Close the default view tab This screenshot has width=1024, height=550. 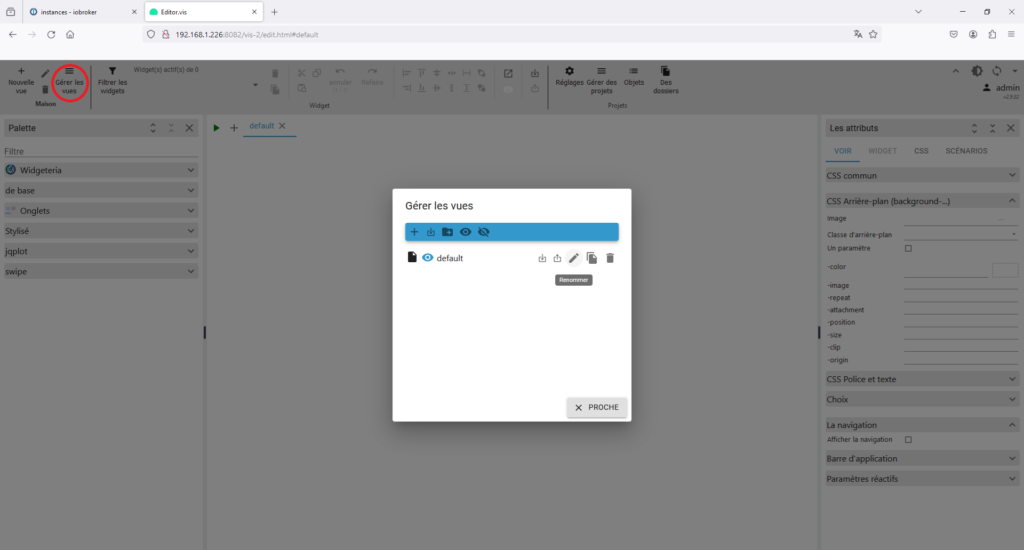tap(282, 126)
